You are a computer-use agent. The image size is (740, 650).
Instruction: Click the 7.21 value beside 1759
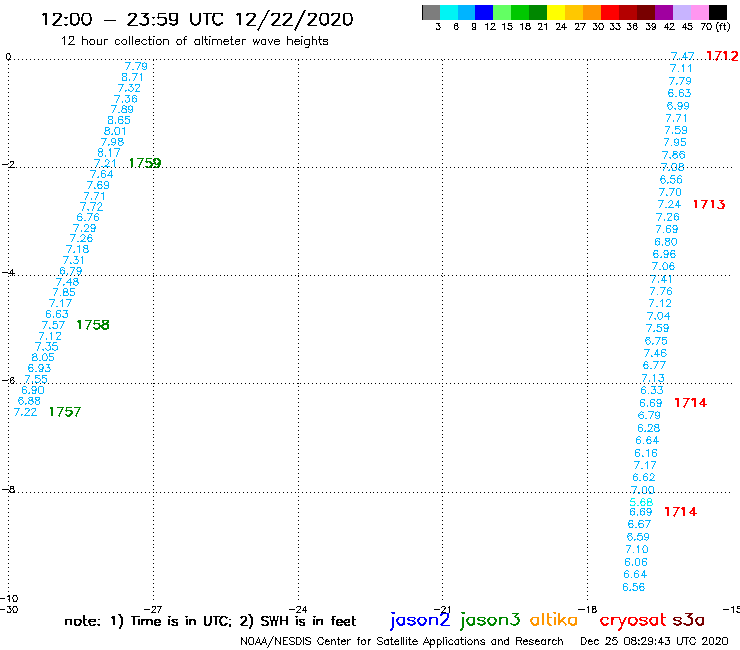[105, 163]
